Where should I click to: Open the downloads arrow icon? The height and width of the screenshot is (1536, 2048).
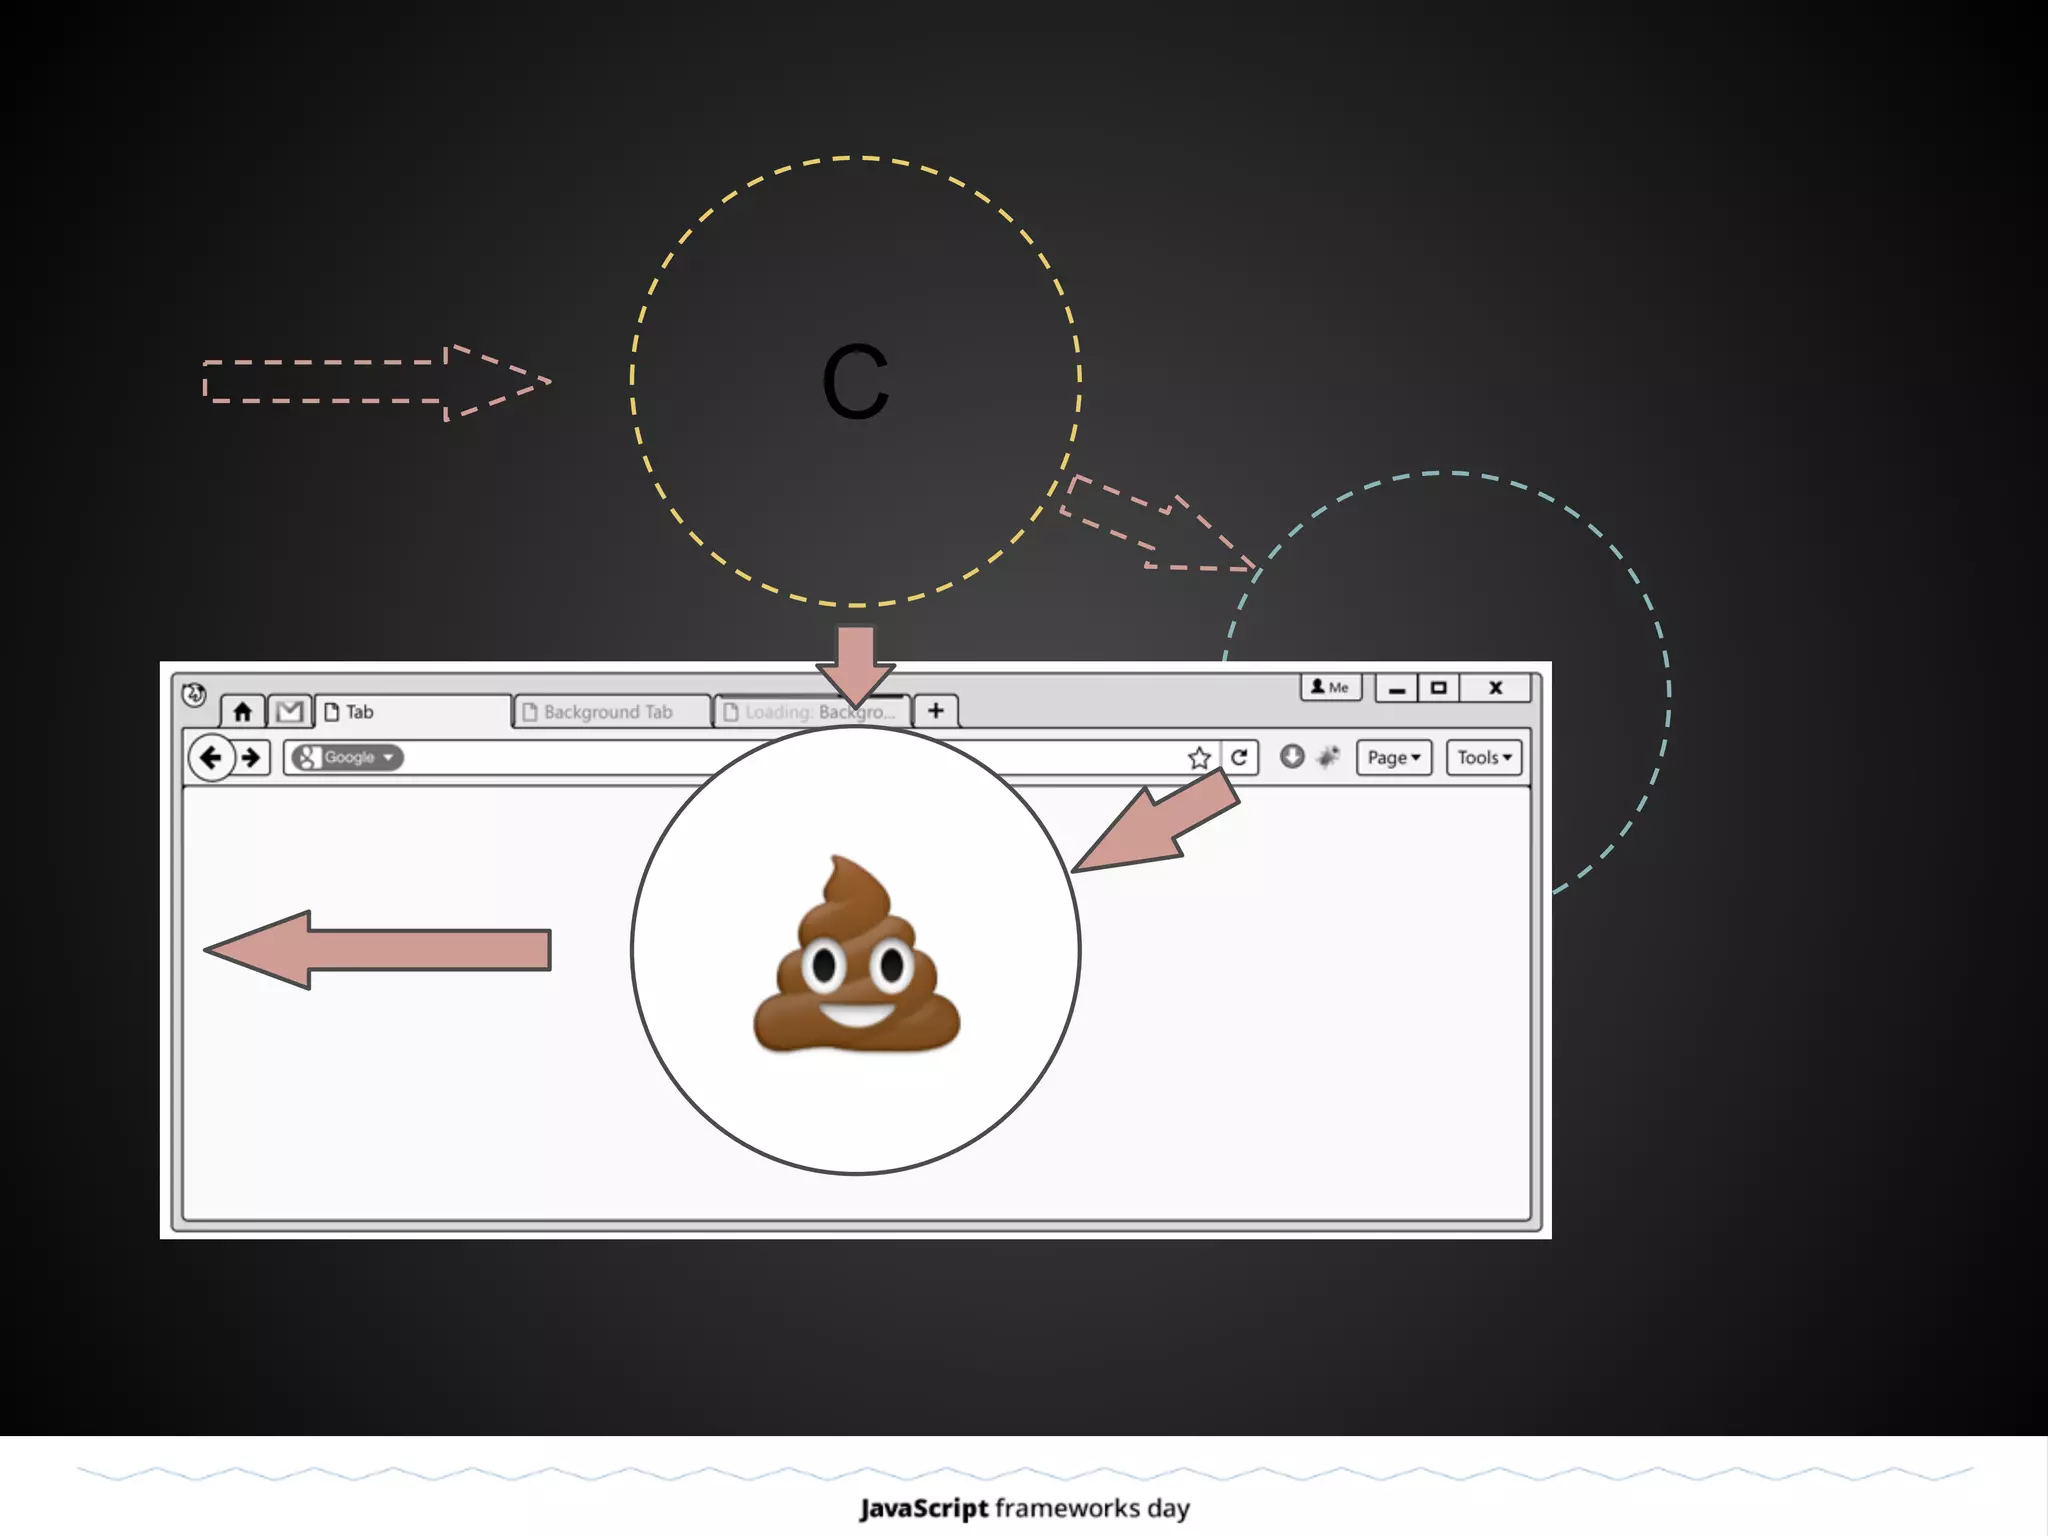tap(1292, 757)
